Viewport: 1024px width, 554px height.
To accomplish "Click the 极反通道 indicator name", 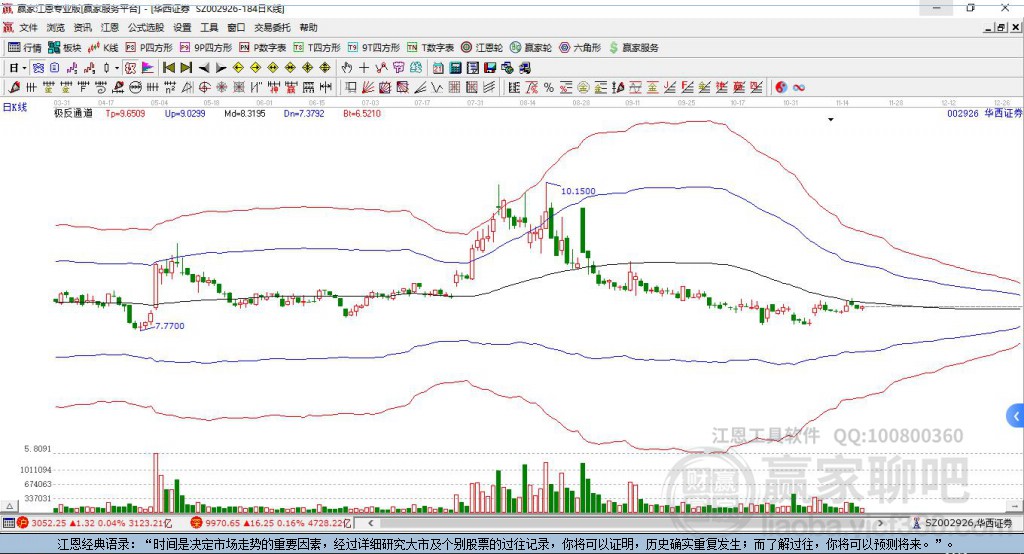I will pyautogui.click(x=73, y=113).
